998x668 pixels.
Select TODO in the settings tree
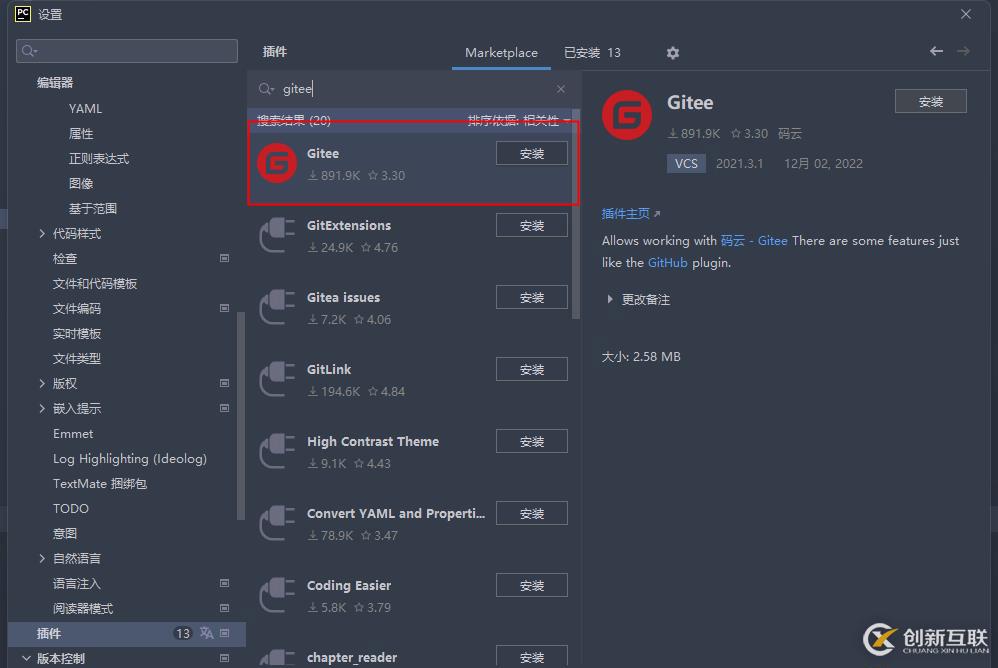(71, 508)
